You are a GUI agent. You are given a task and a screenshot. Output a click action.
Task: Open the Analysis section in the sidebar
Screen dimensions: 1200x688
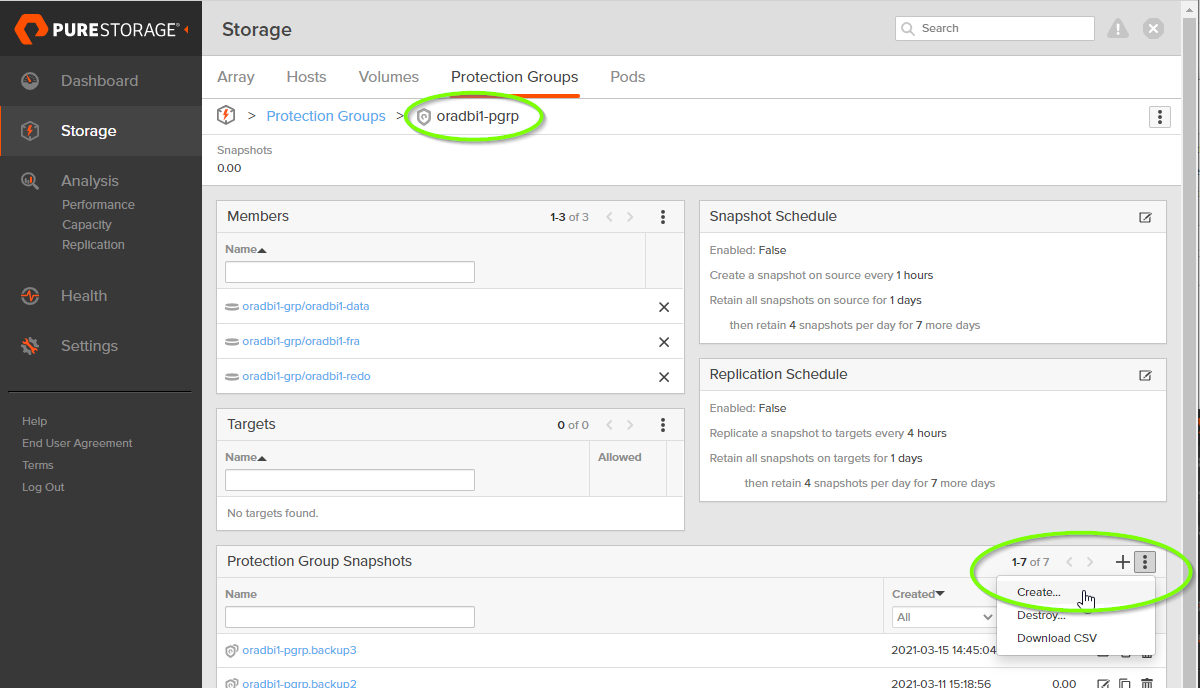click(x=89, y=181)
